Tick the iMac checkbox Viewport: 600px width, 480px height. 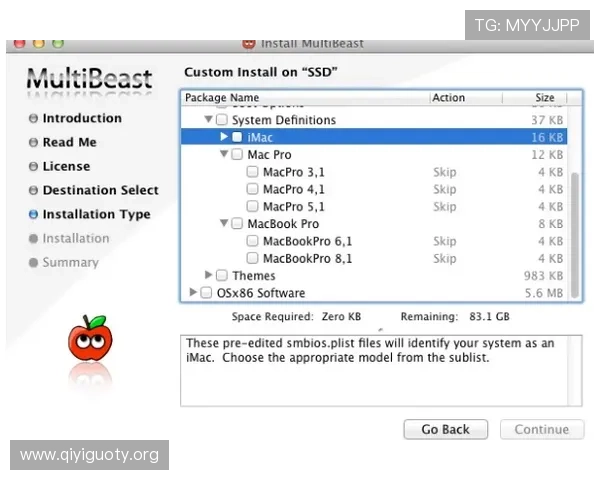(237, 137)
